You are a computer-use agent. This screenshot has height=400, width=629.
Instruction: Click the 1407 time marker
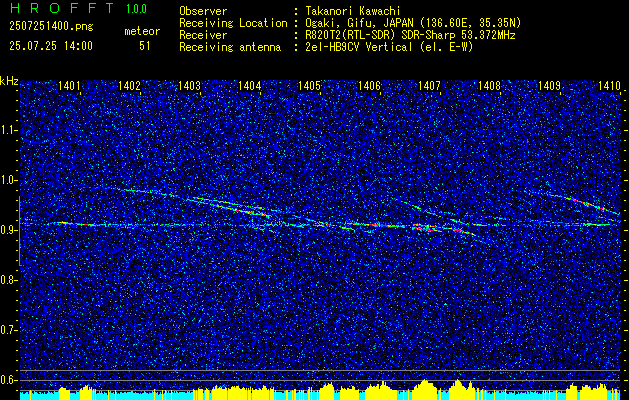[429, 86]
